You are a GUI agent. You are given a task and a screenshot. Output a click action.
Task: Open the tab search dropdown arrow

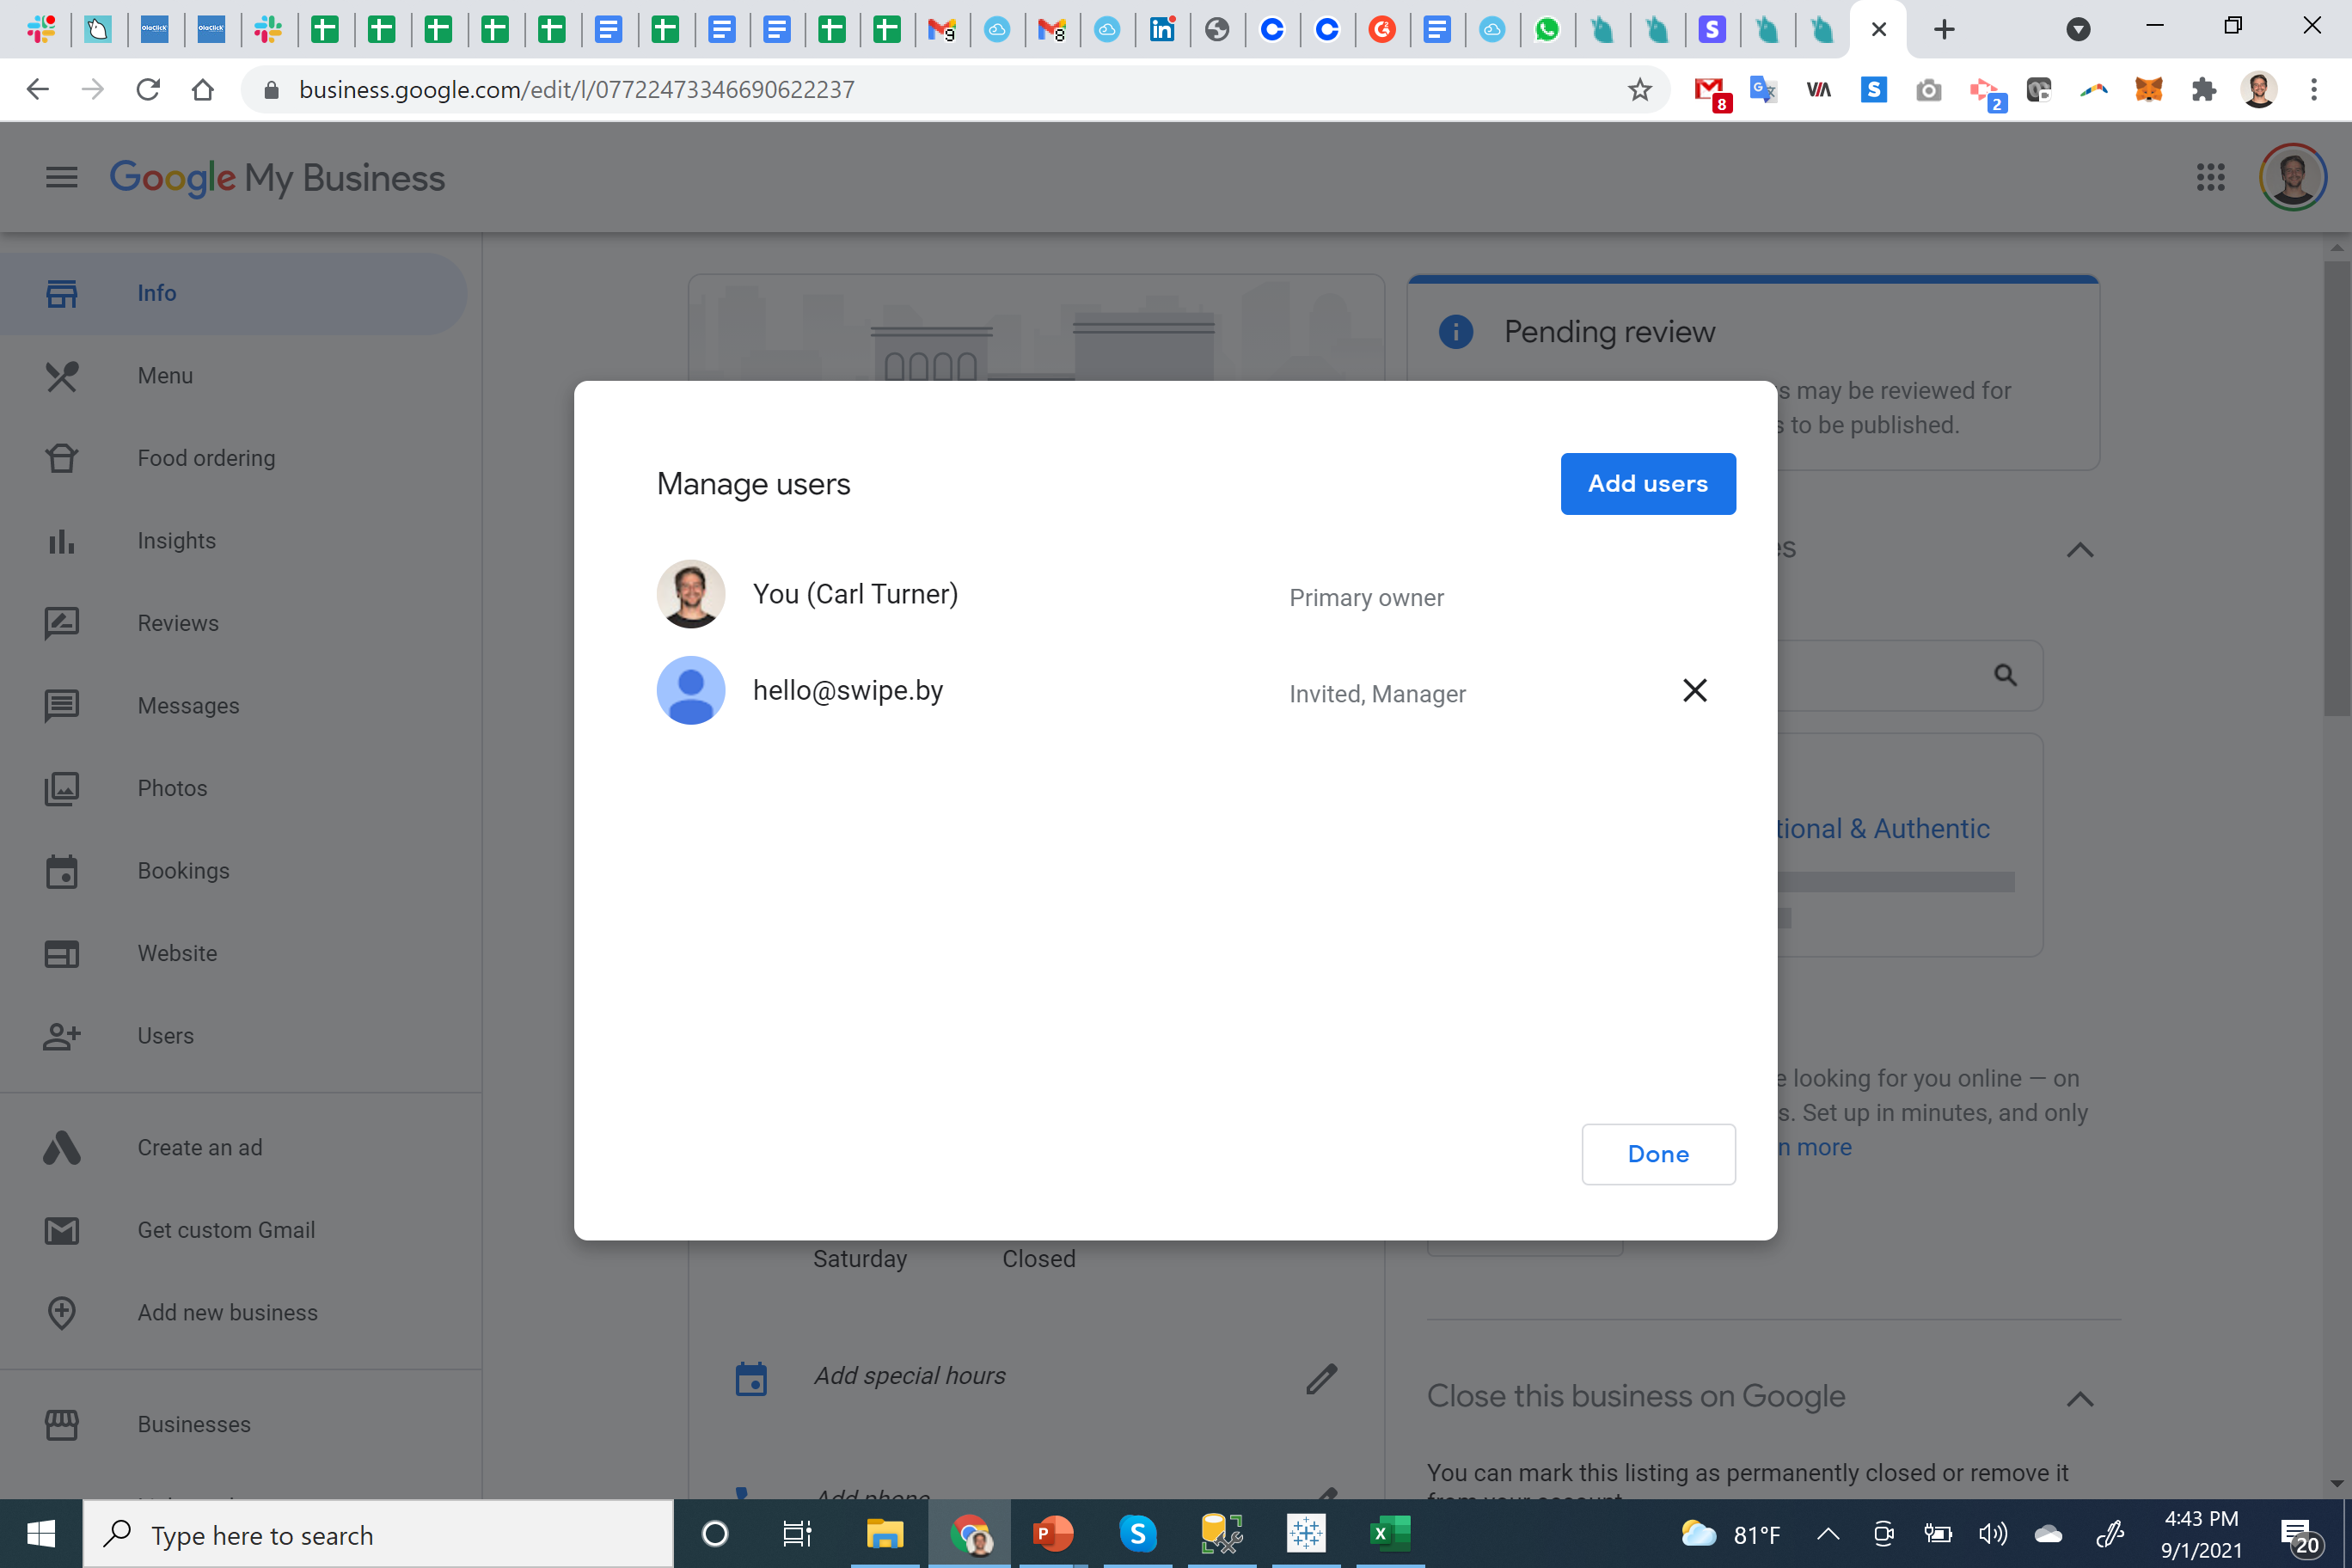pos(2078,30)
